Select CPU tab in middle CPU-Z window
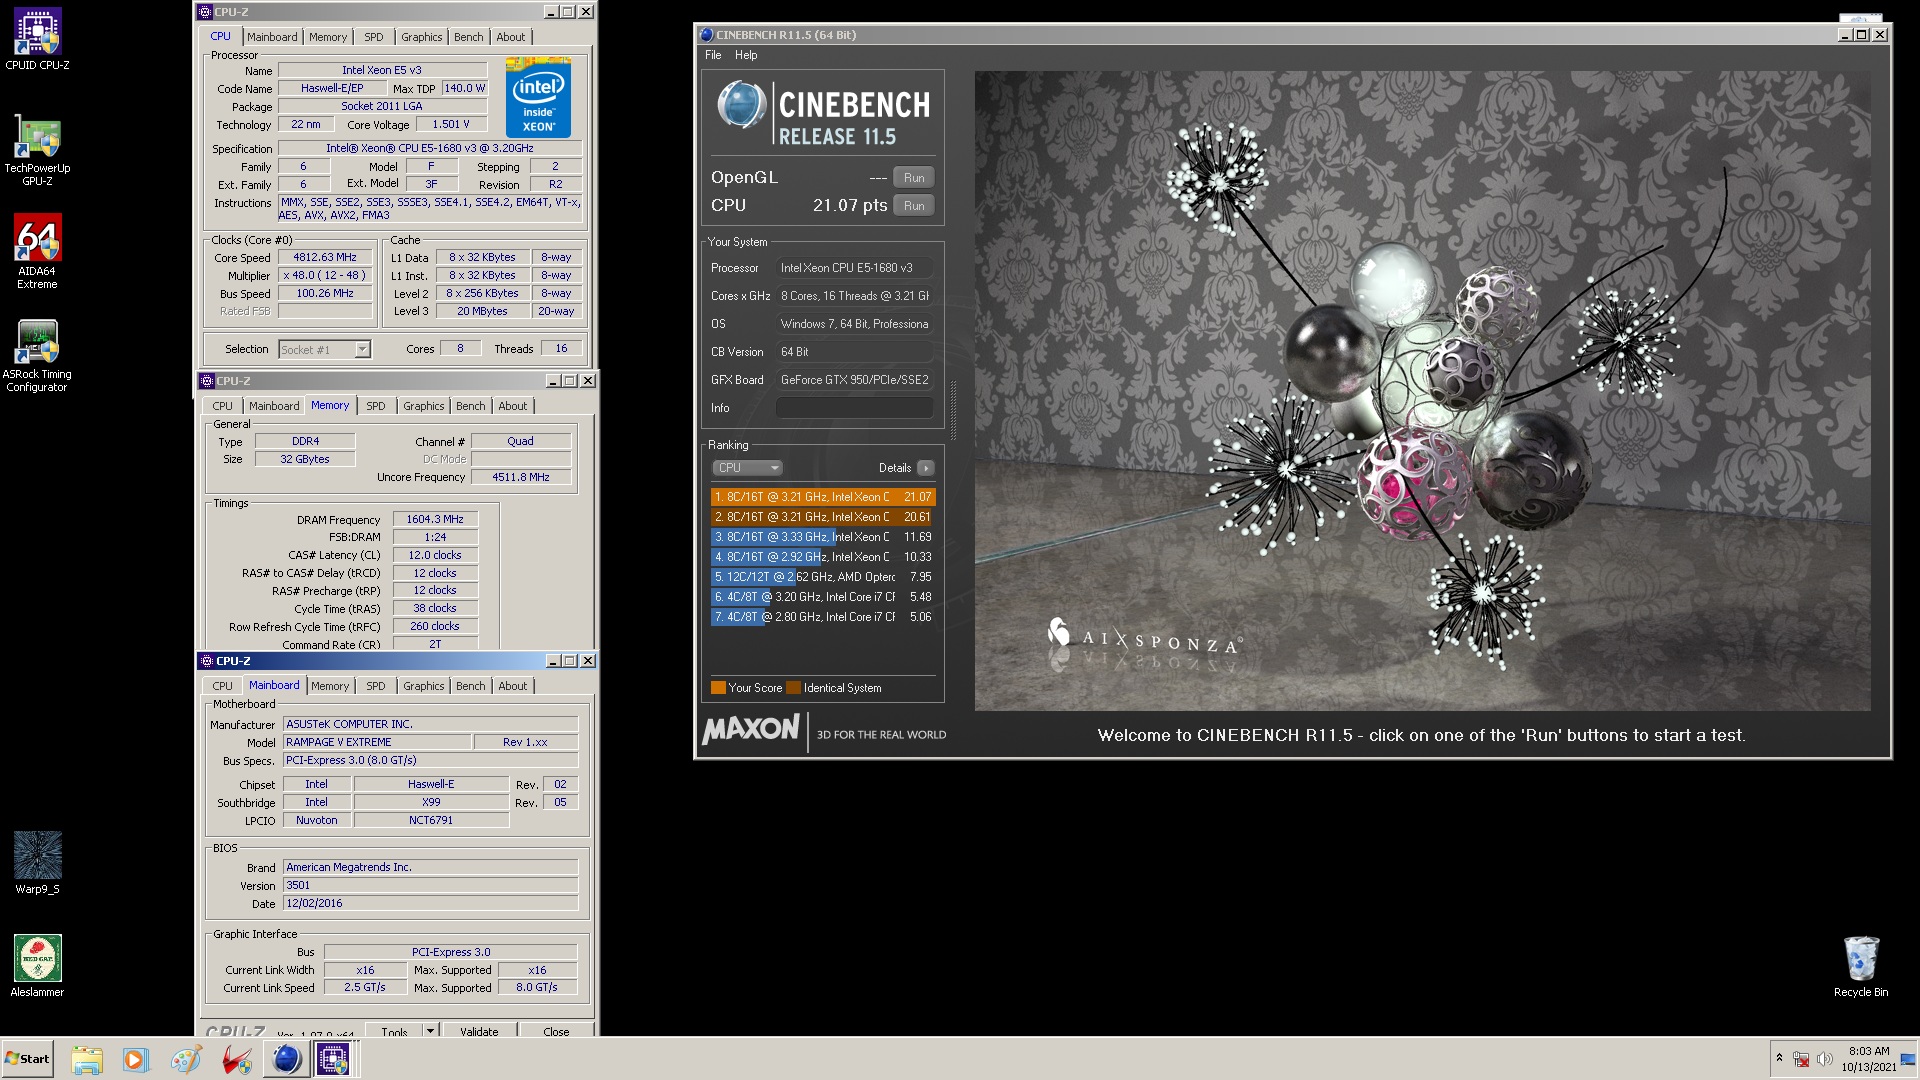Image resolution: width=1920 pixels, height=1080 pixels. [x=222, y=406]
